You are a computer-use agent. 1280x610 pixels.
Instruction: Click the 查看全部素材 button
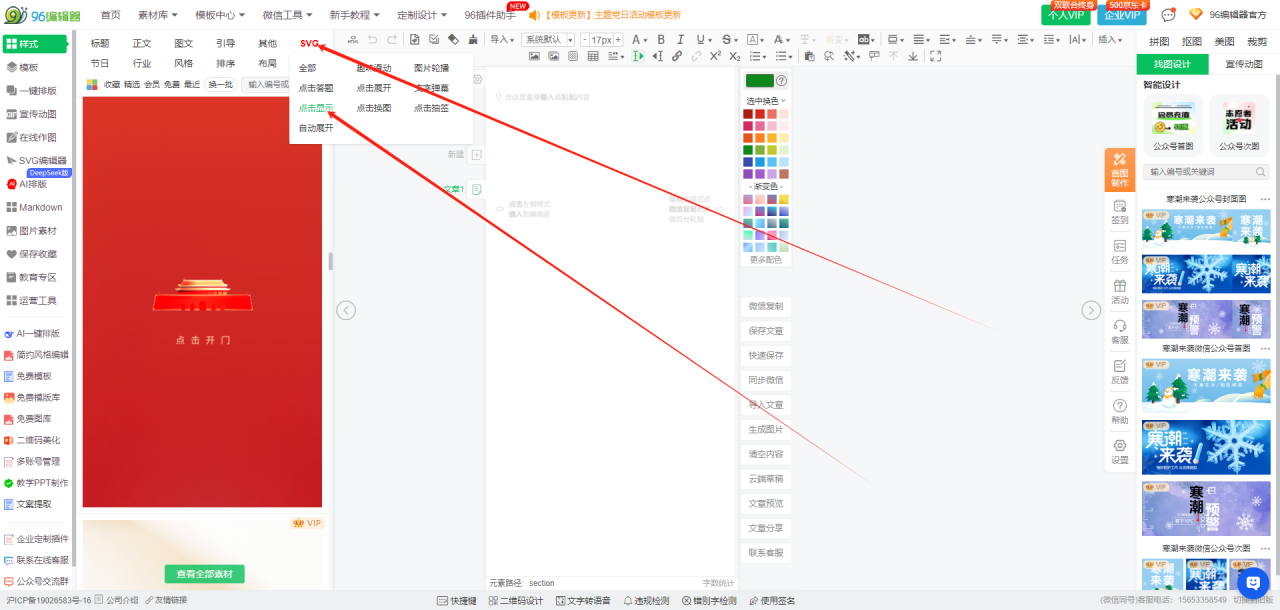coord(204,574)
